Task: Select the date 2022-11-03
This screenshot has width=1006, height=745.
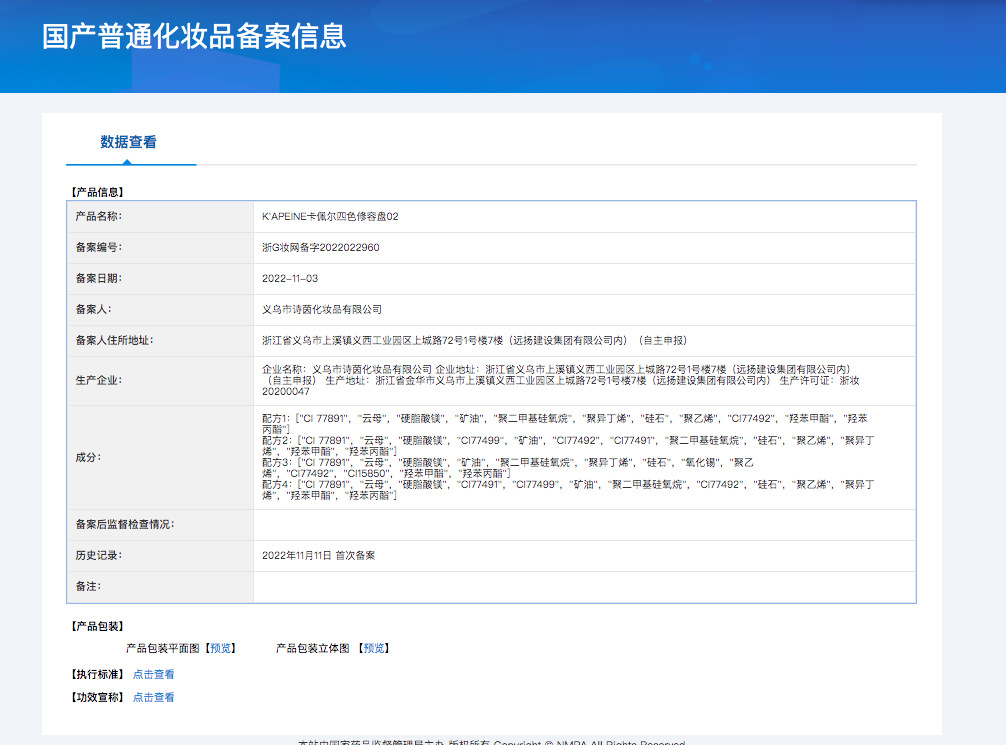Action: (290, 278)
